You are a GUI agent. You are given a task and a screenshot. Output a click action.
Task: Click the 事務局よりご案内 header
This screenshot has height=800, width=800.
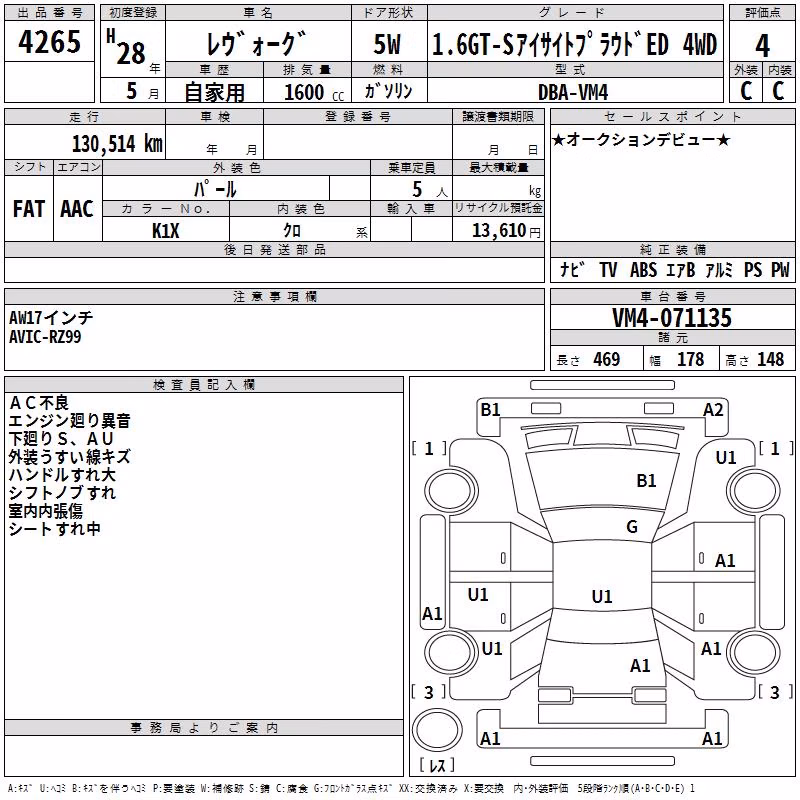click(204, 728)
